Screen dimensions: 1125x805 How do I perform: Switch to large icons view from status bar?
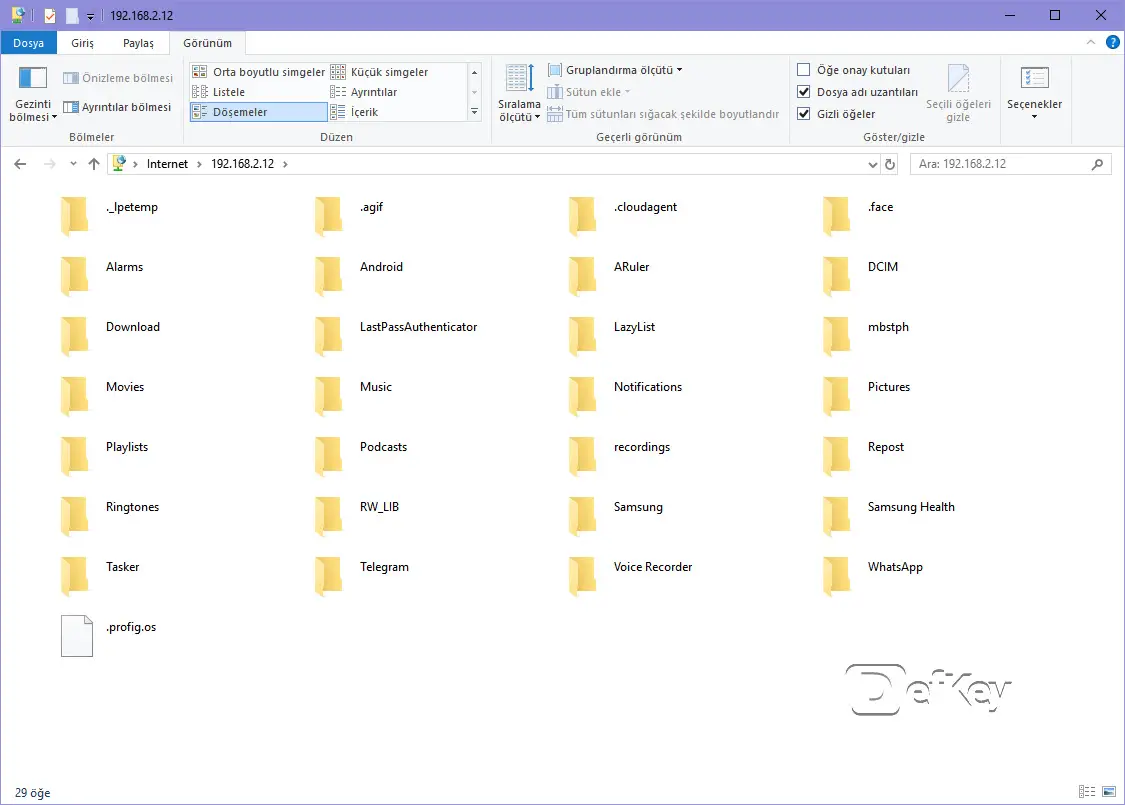[1109, 791]
